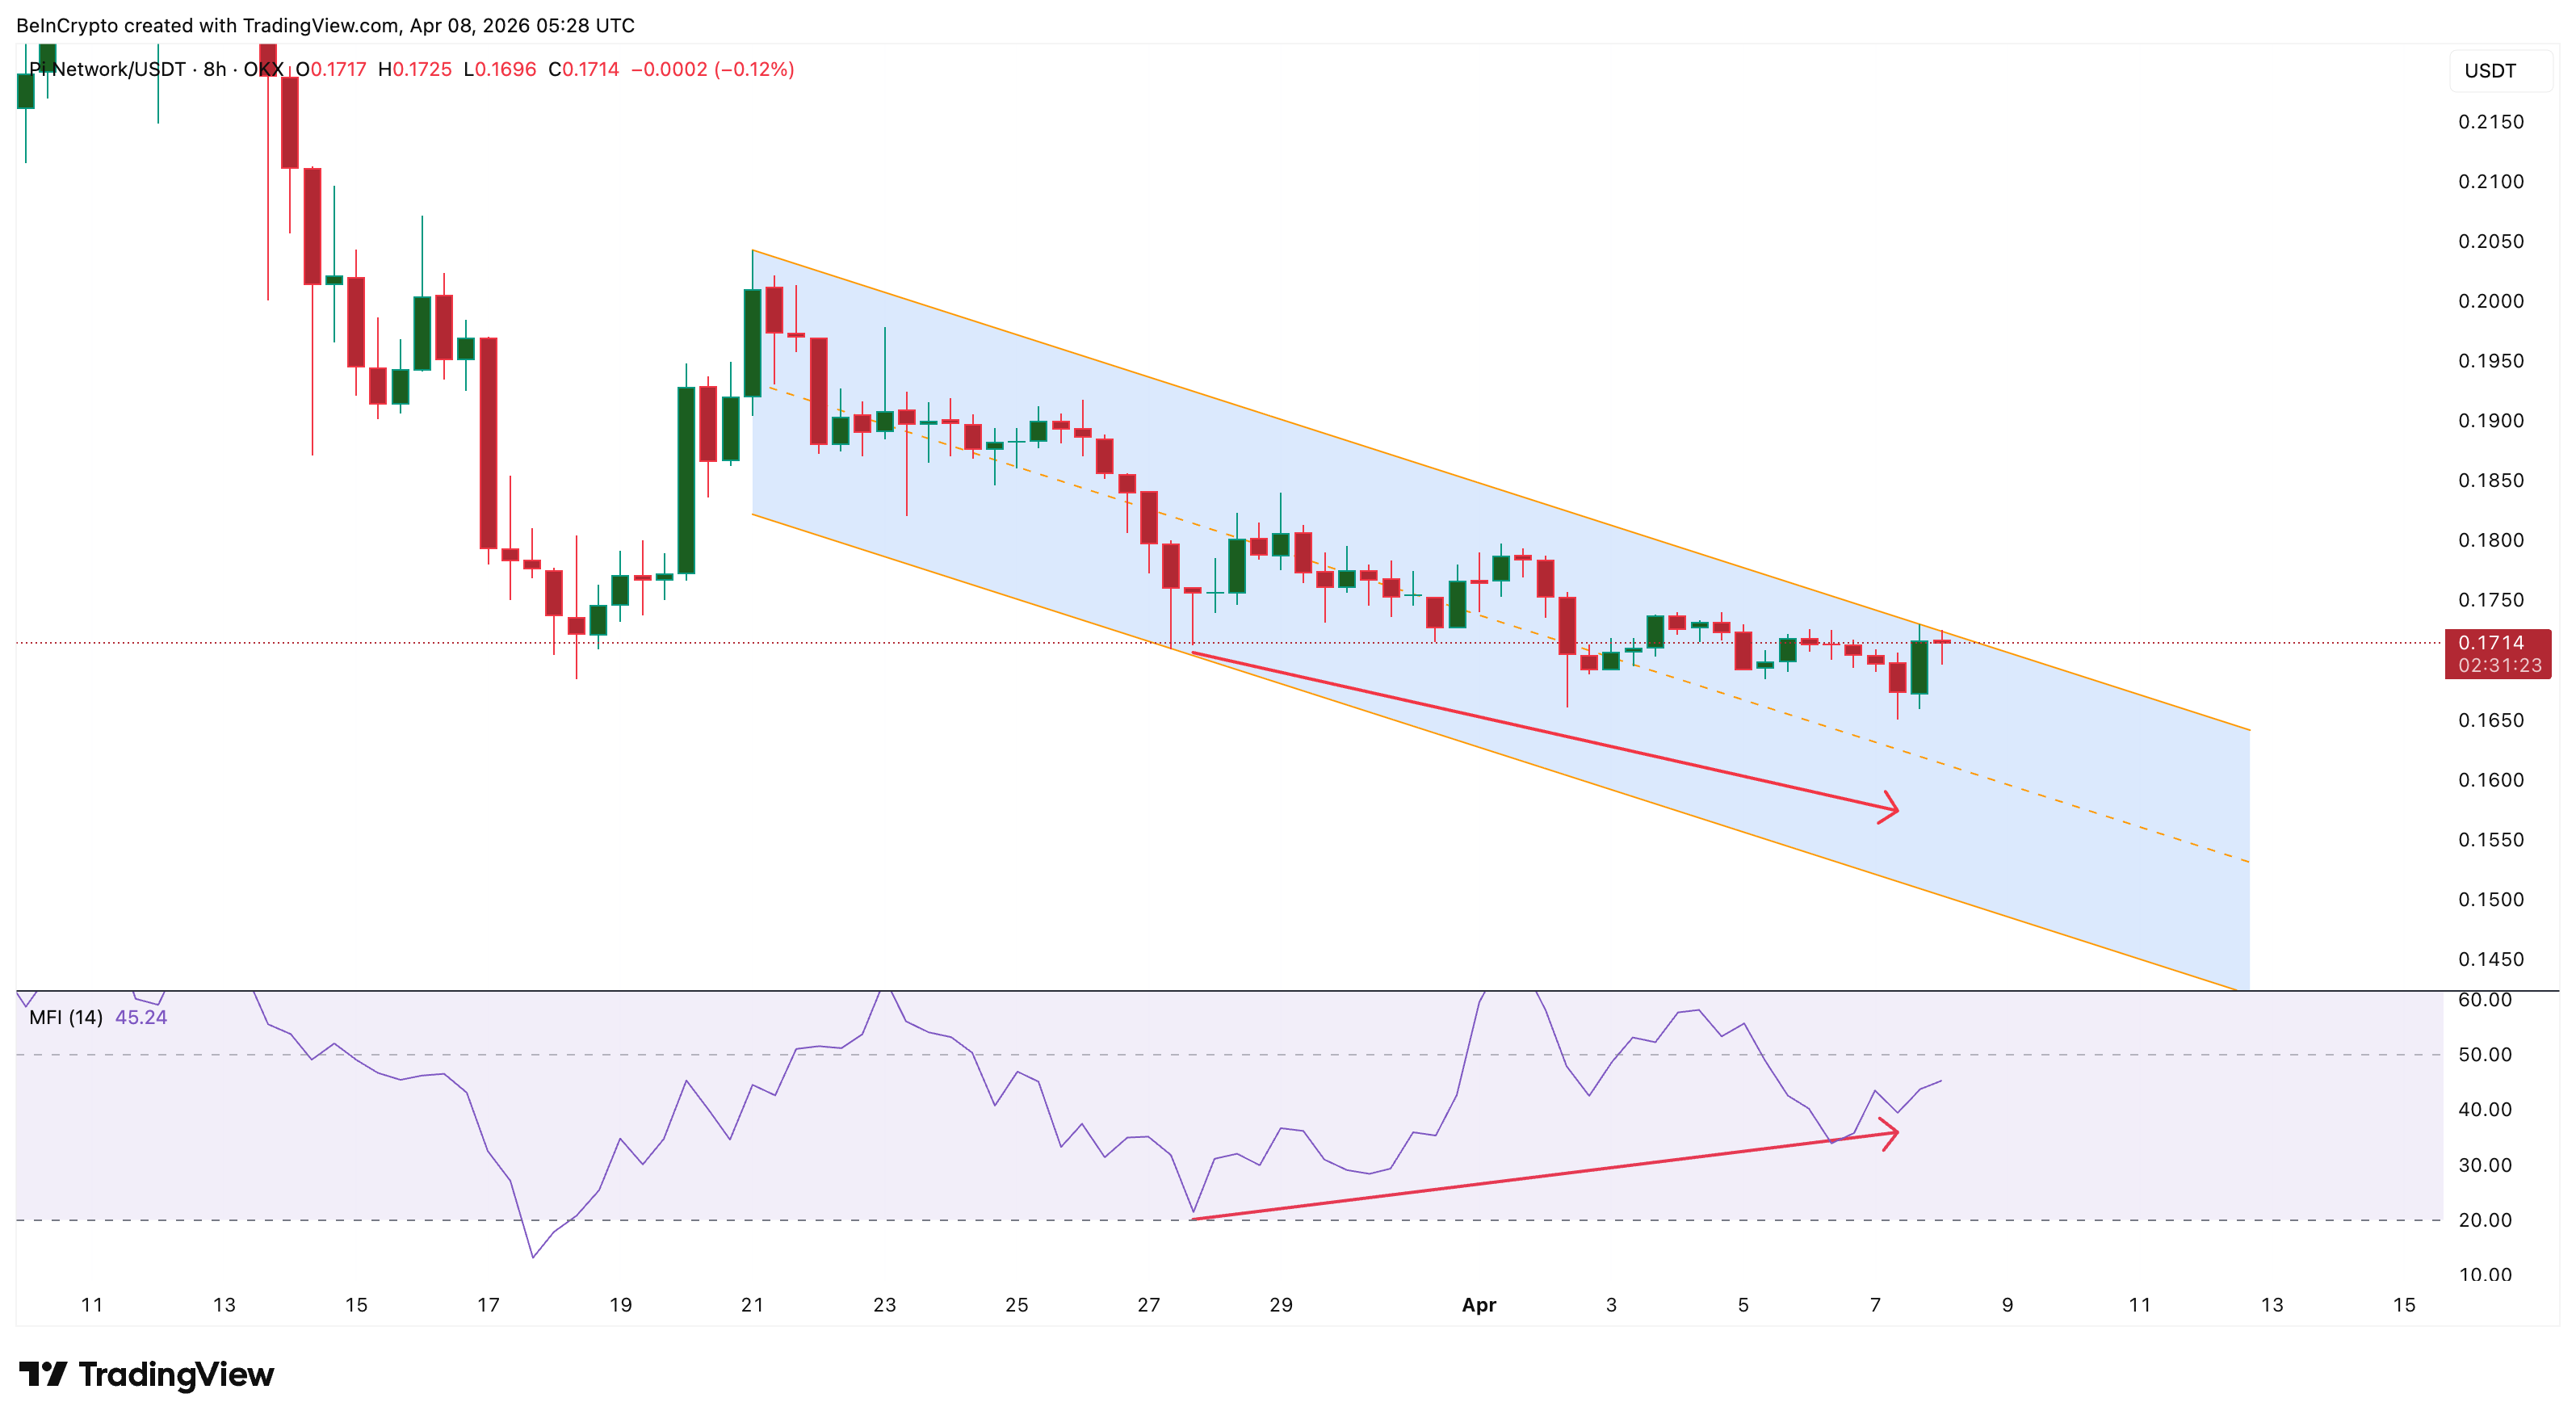Click the TradingView logo icon

(42, 1374)
